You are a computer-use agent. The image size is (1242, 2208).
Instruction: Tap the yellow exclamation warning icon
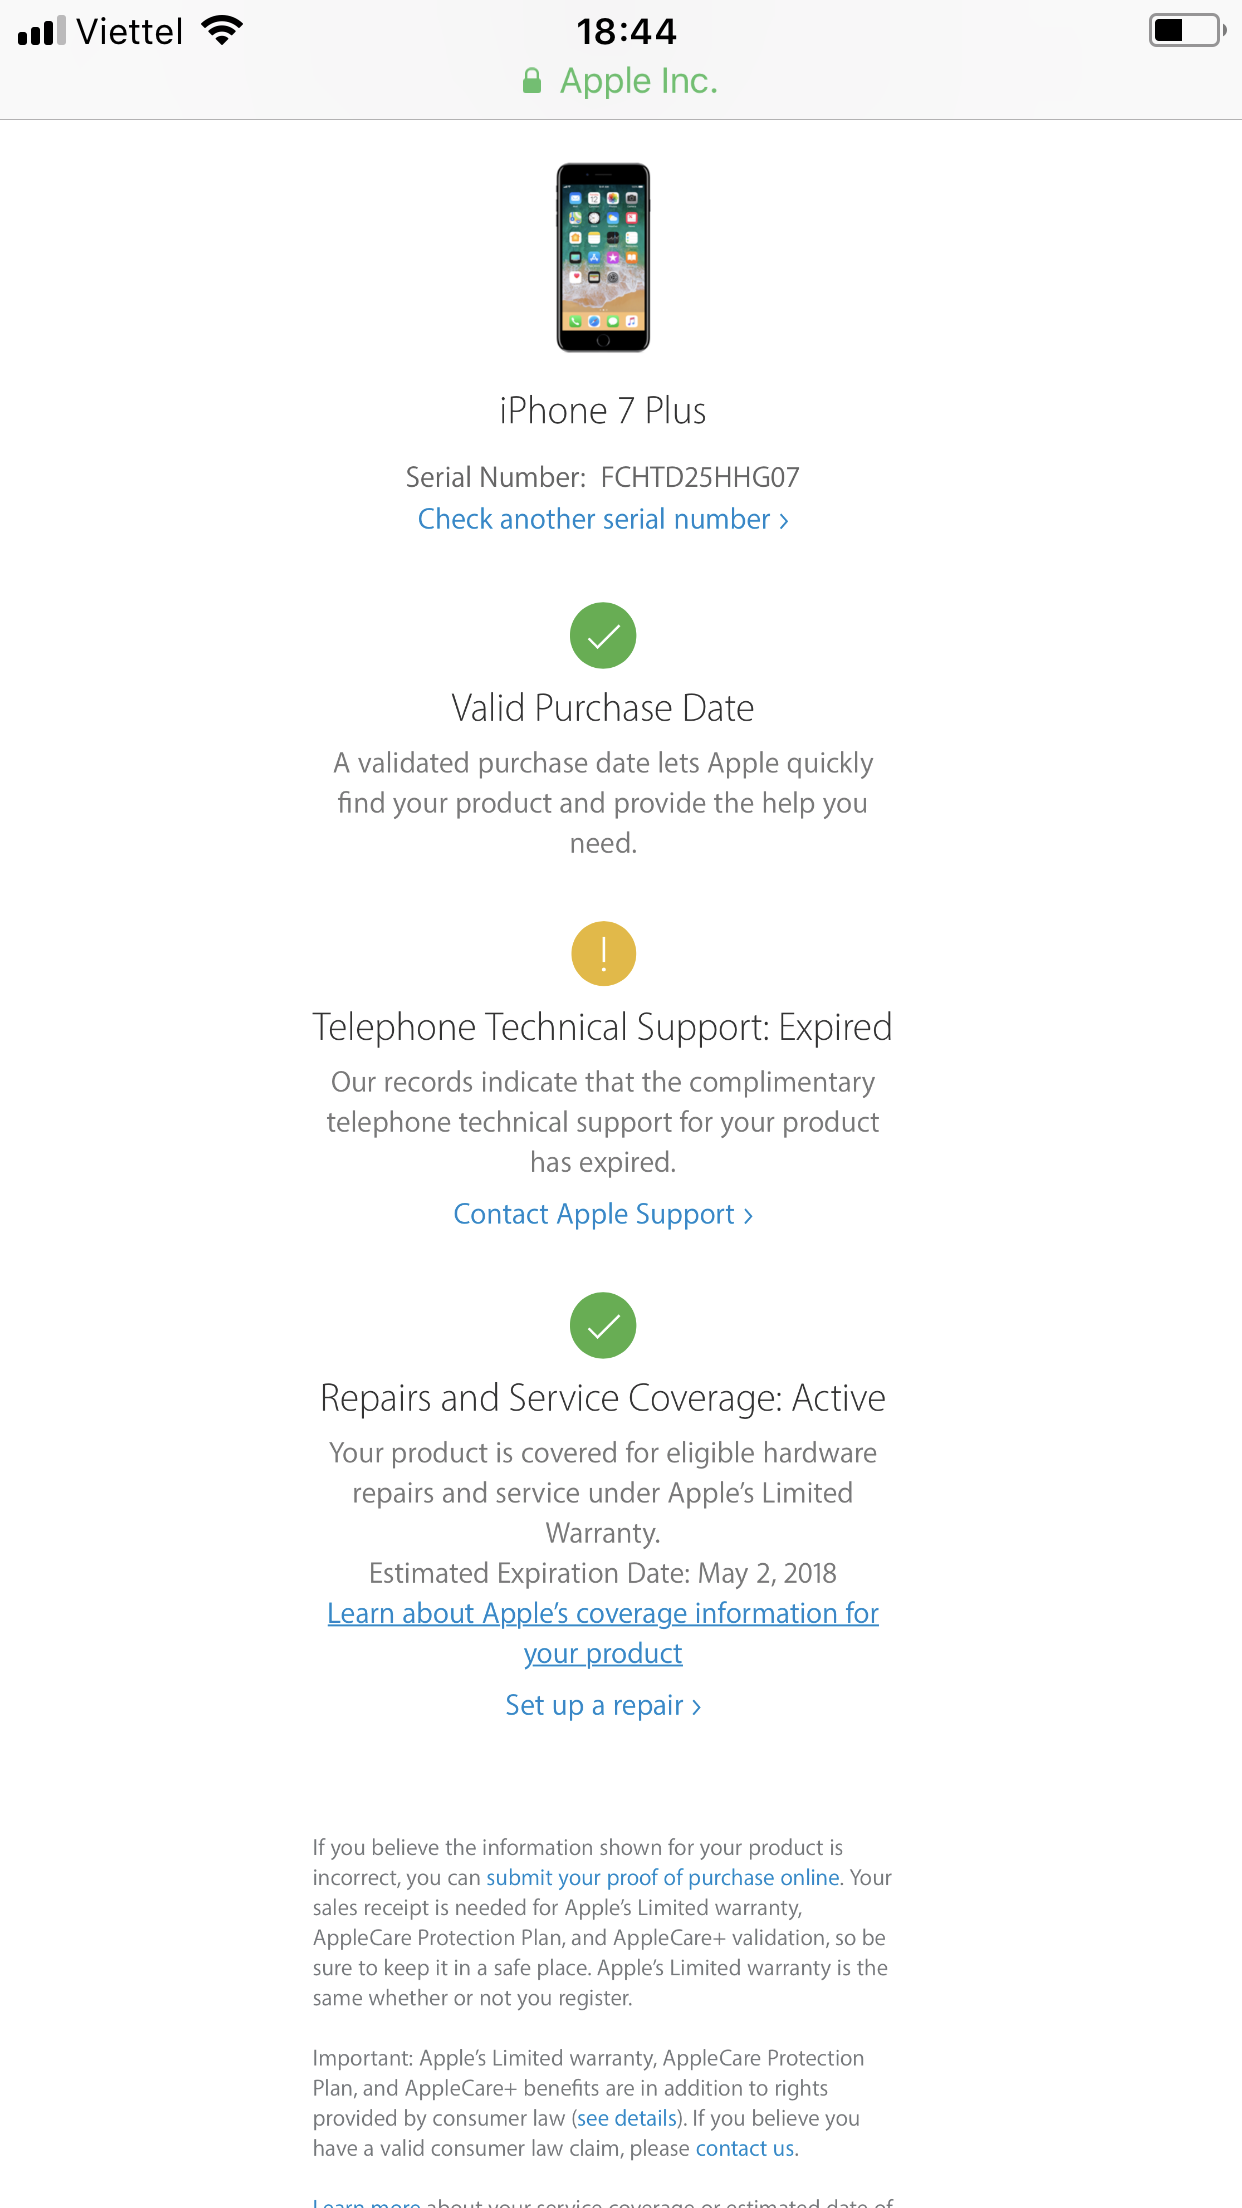point(603,954)
